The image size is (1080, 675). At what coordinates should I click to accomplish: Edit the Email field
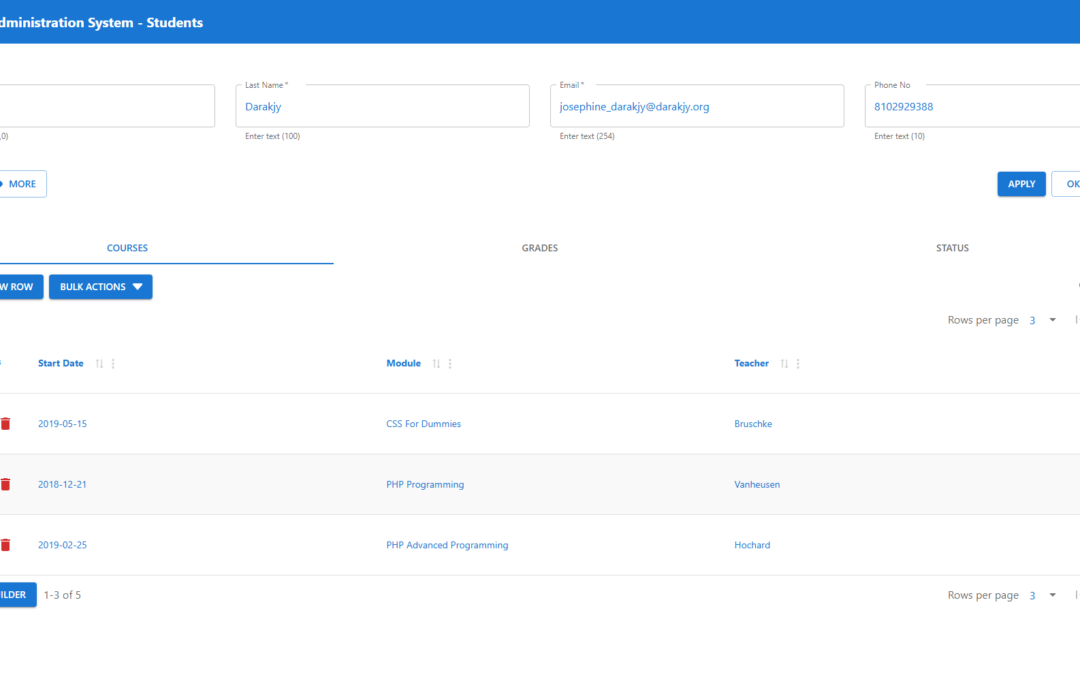696,106
